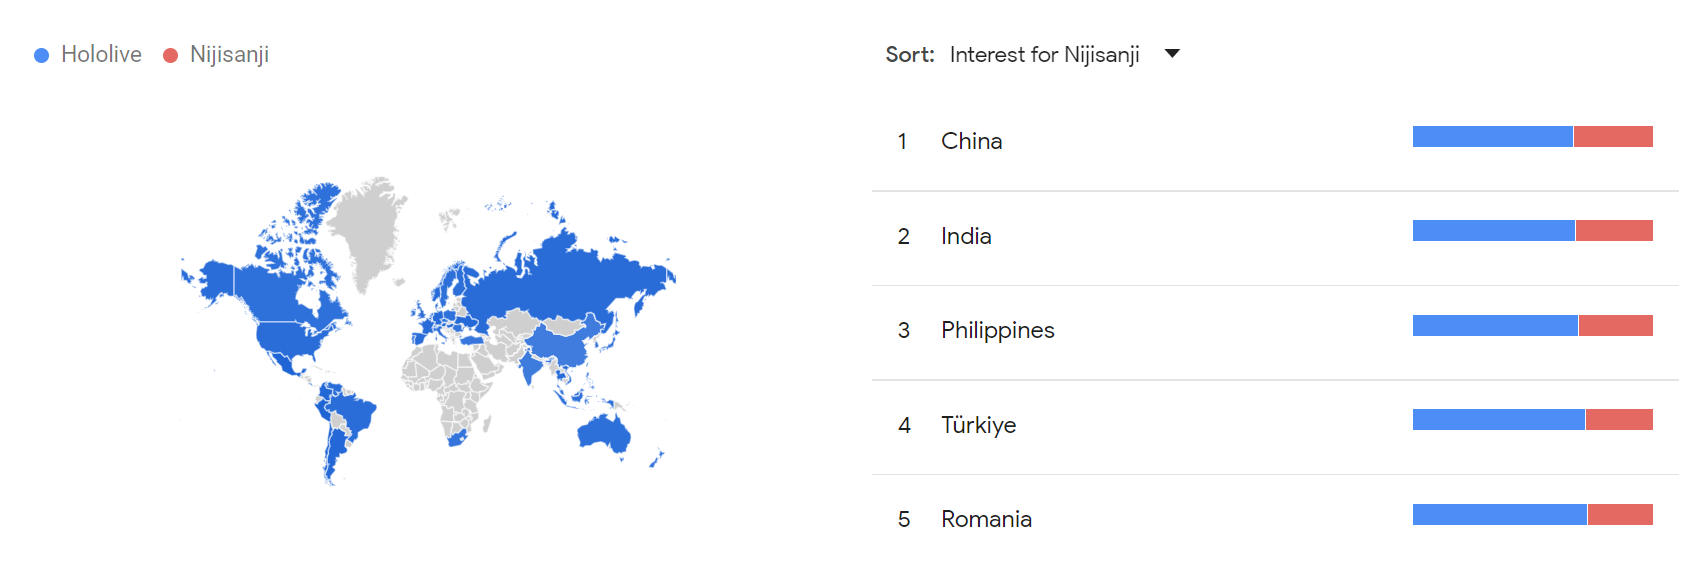Click the "Interest for Nijisanji" sort option
This screenshot has height=573, width=1690.
tap(1044, 54)
